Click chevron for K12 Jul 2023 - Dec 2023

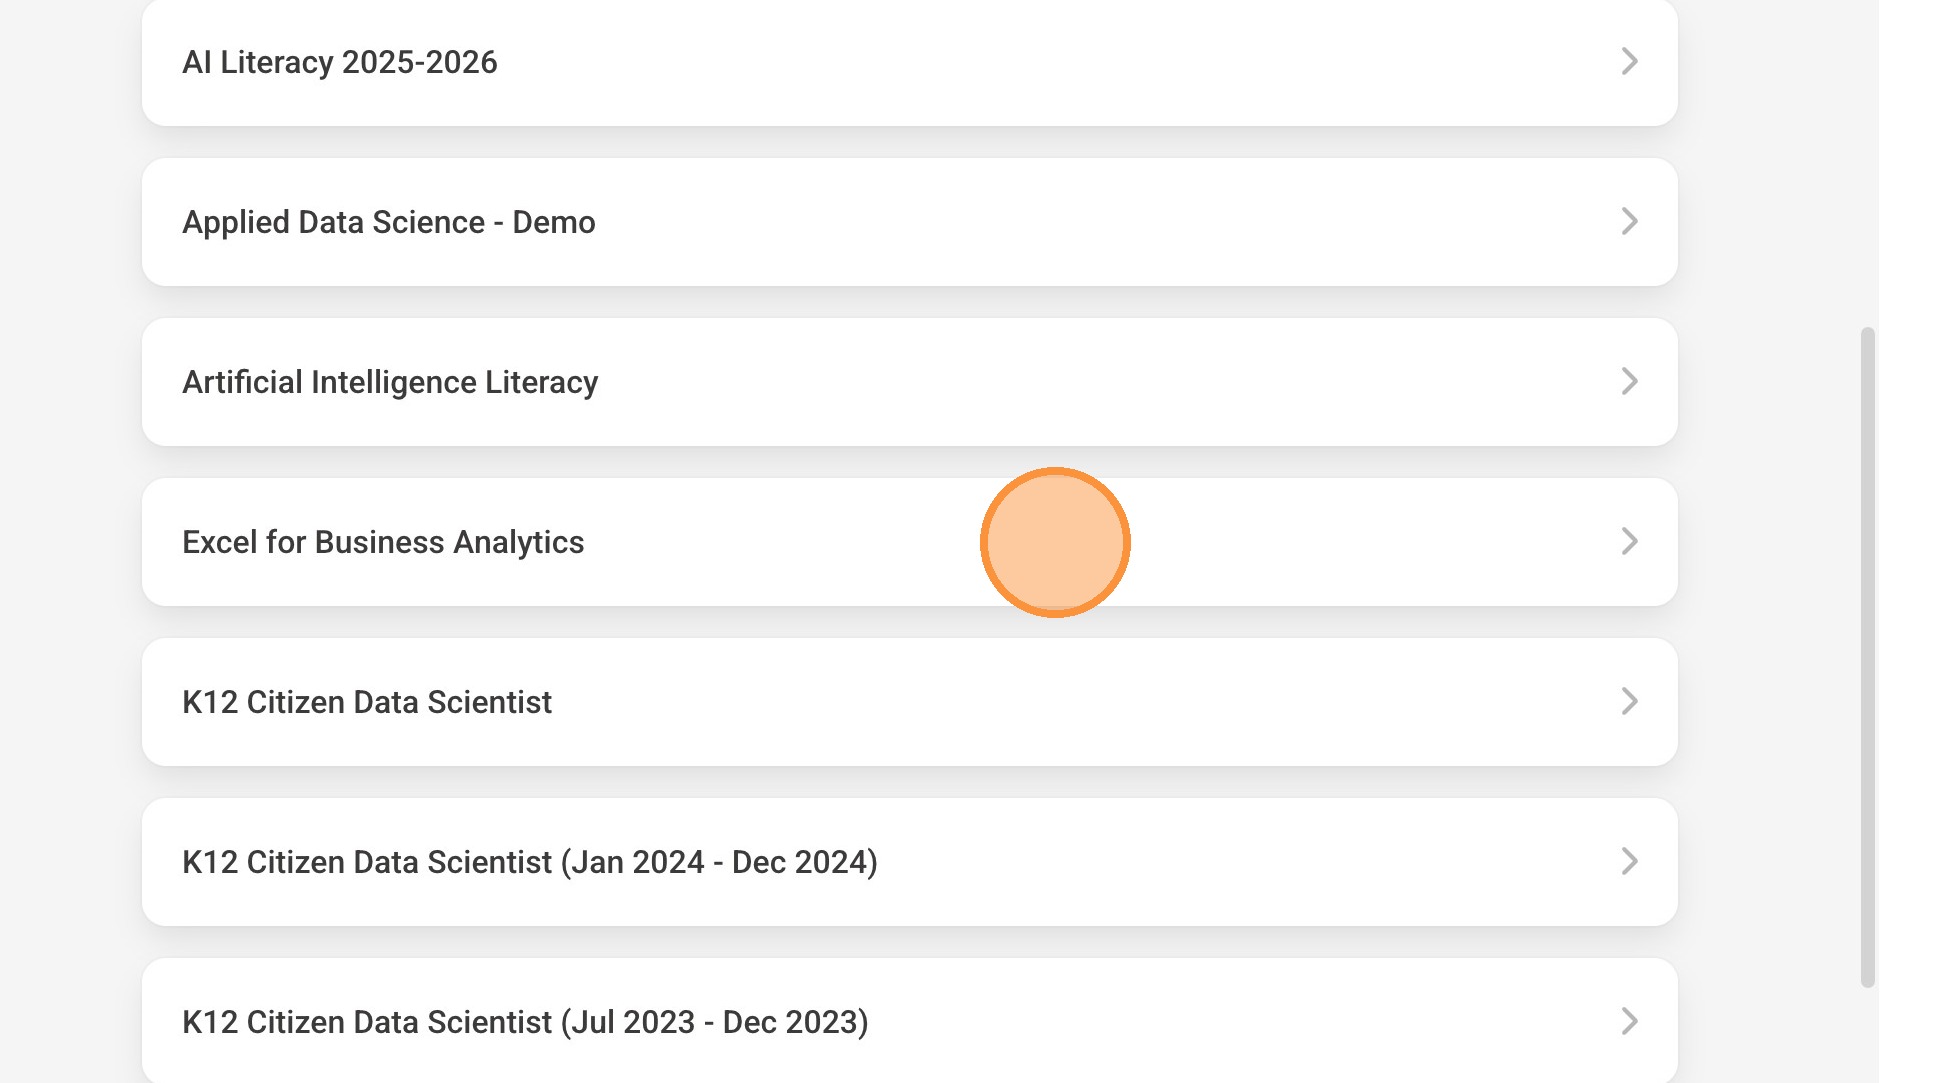(1629, 1022)
